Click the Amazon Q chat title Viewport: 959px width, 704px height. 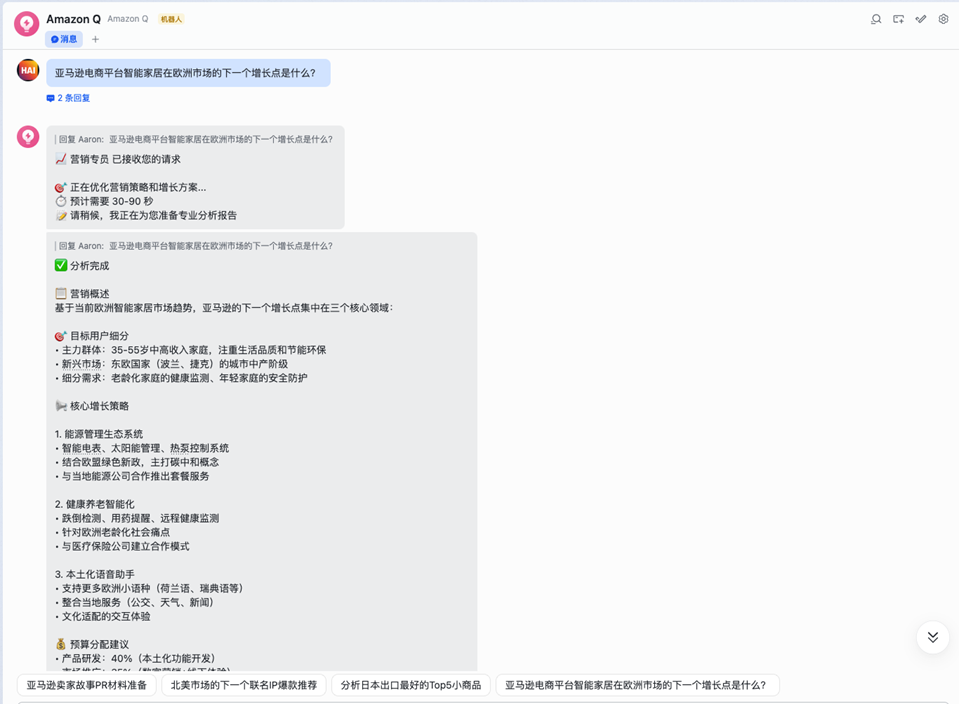point(73,19)
